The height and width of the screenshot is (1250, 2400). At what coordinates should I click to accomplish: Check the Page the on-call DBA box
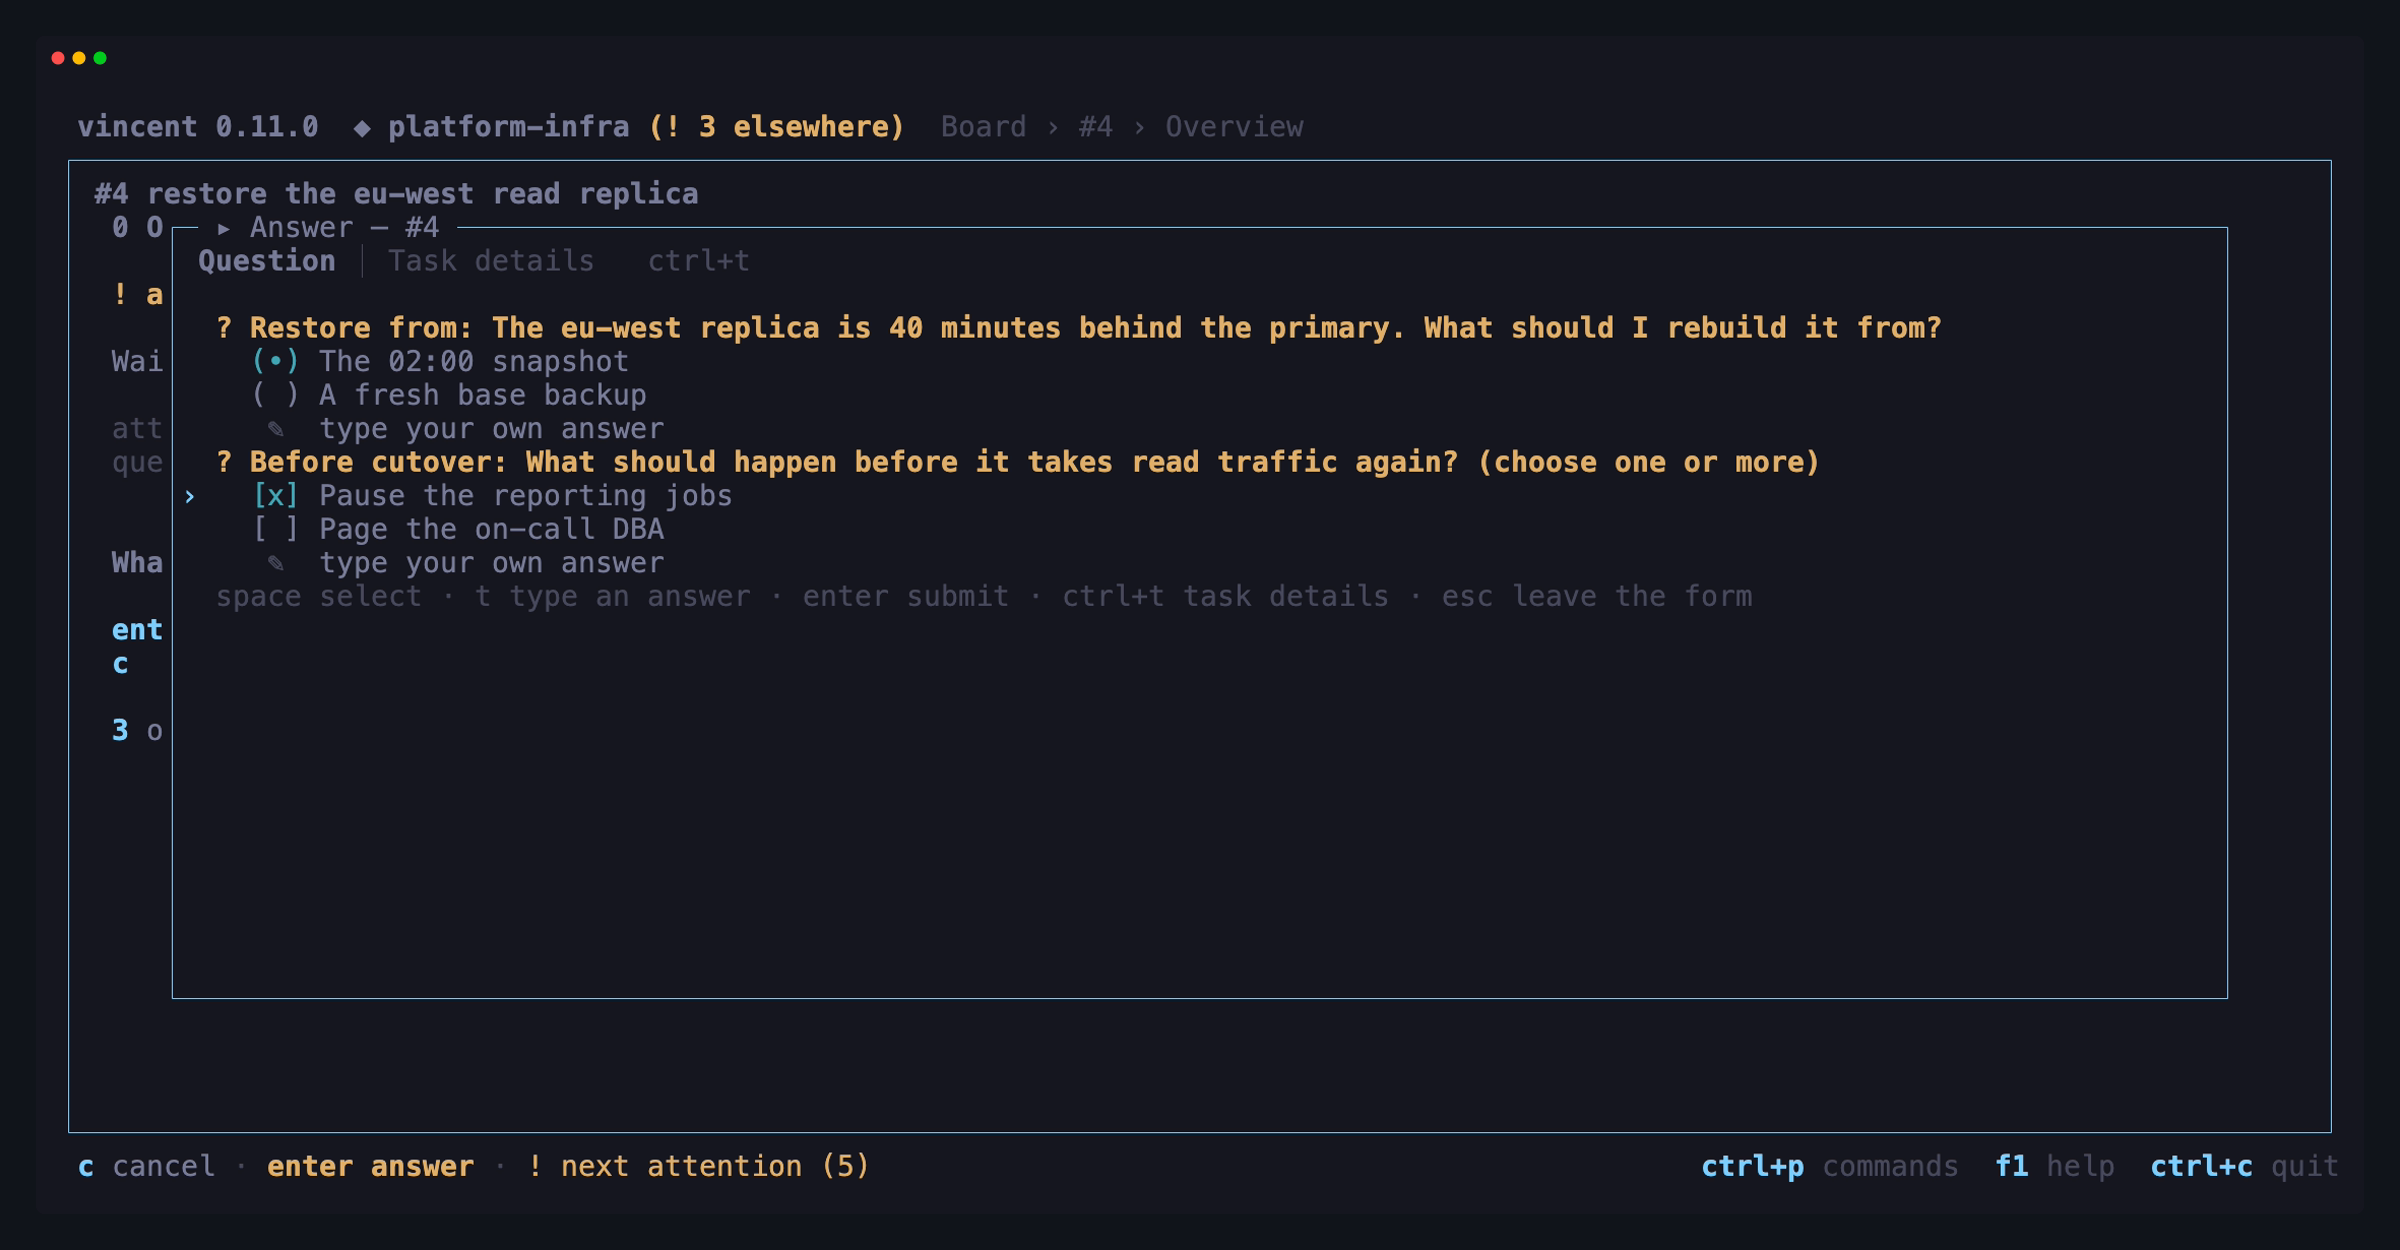[458, 529]
